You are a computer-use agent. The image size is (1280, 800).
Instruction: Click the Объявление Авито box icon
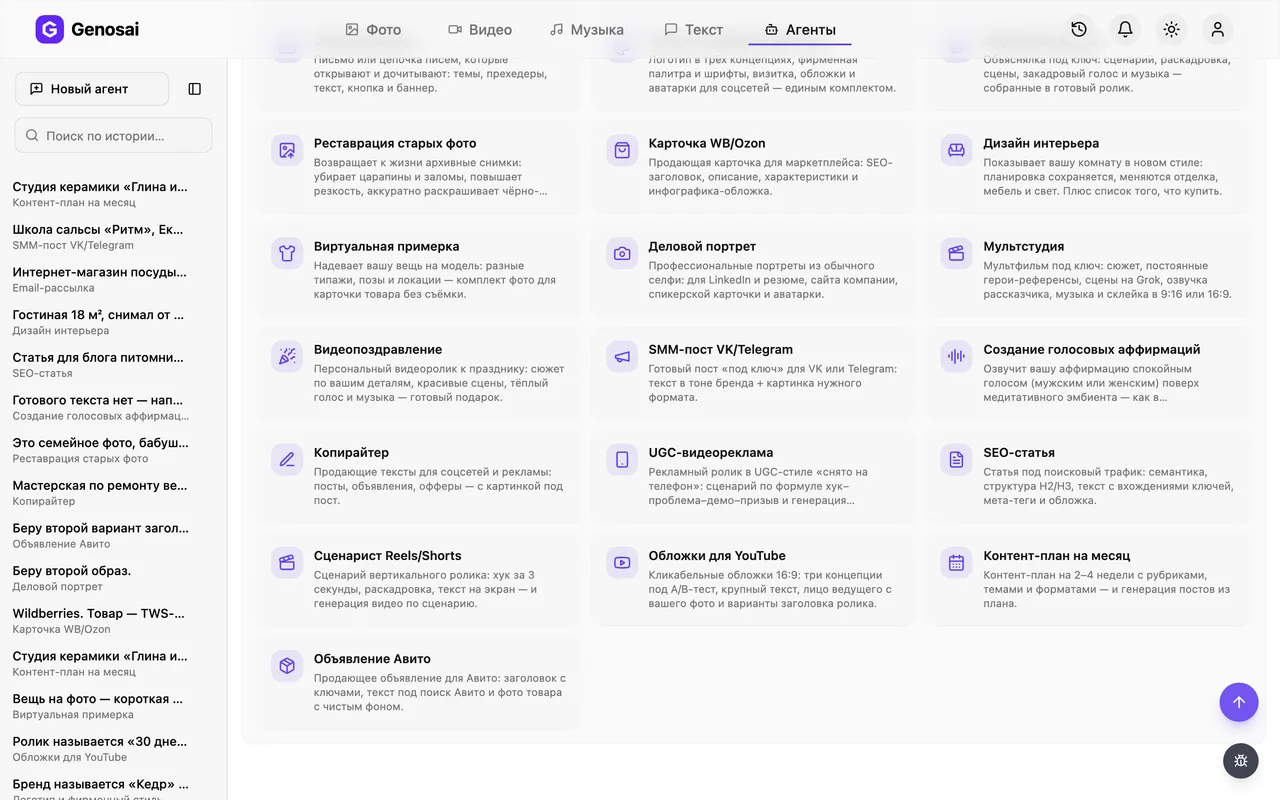(x=287, y=665)
